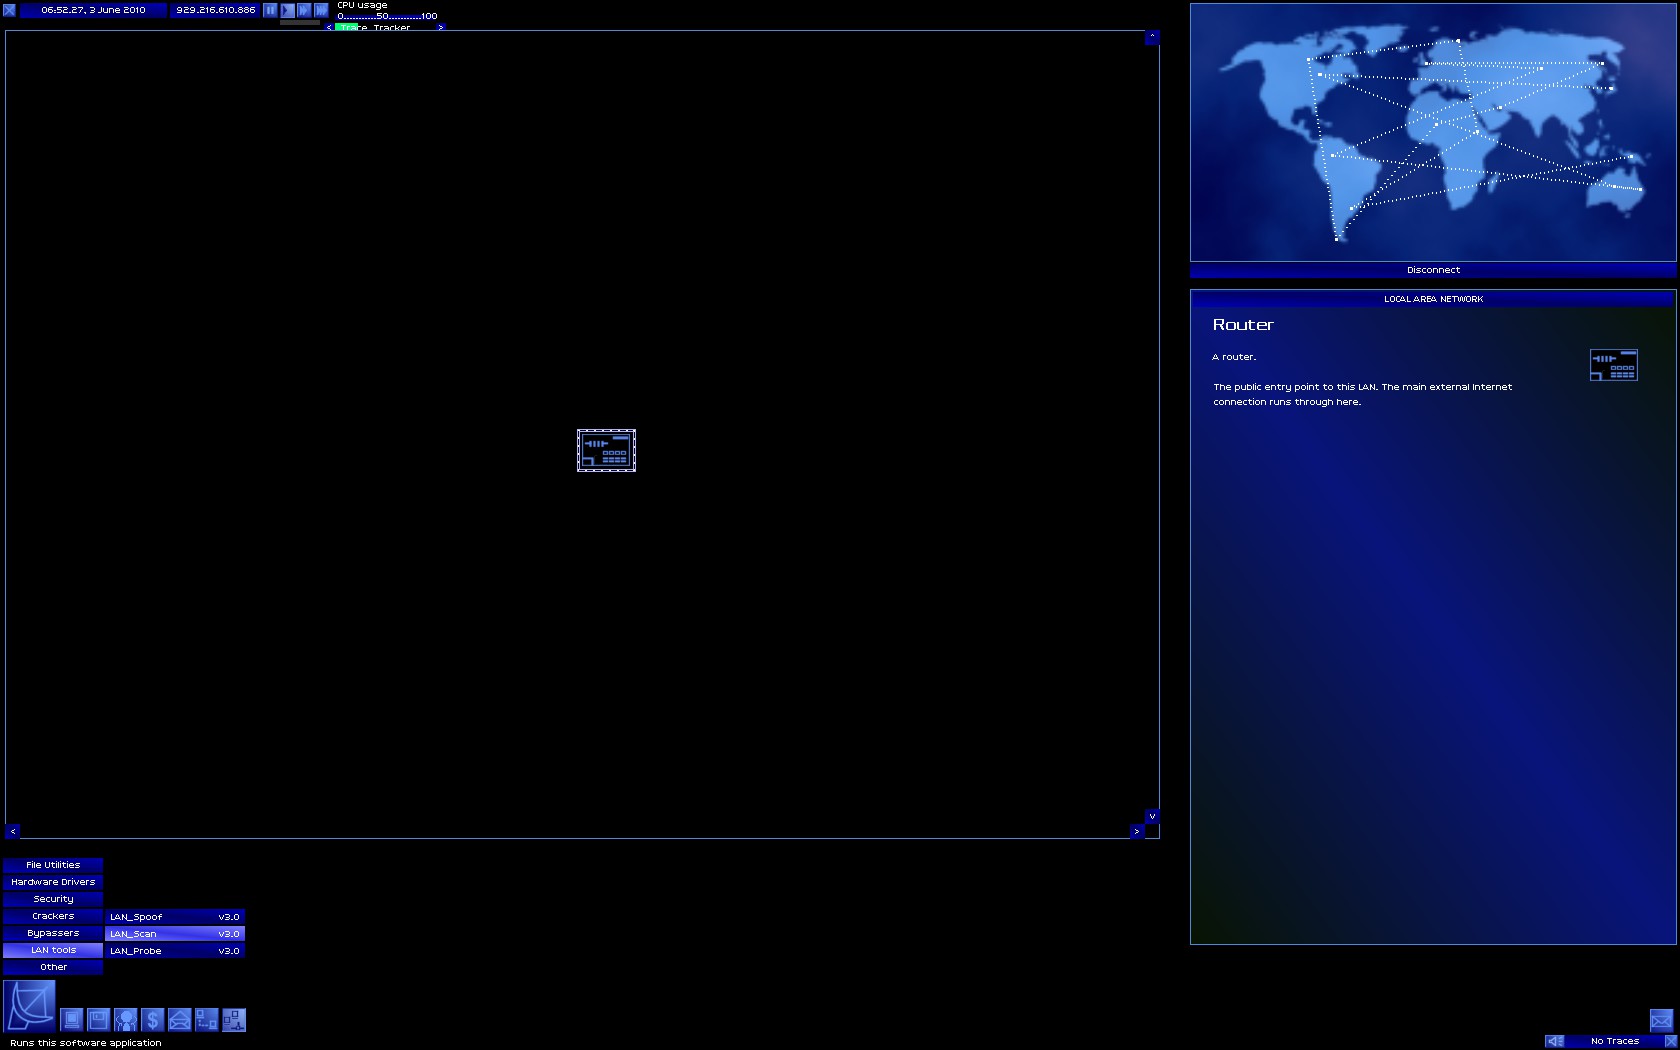Close the Trace Tracker No Traces bar
The height and width of the screenshot is (1050, 1680).
coord(1670,1041)
